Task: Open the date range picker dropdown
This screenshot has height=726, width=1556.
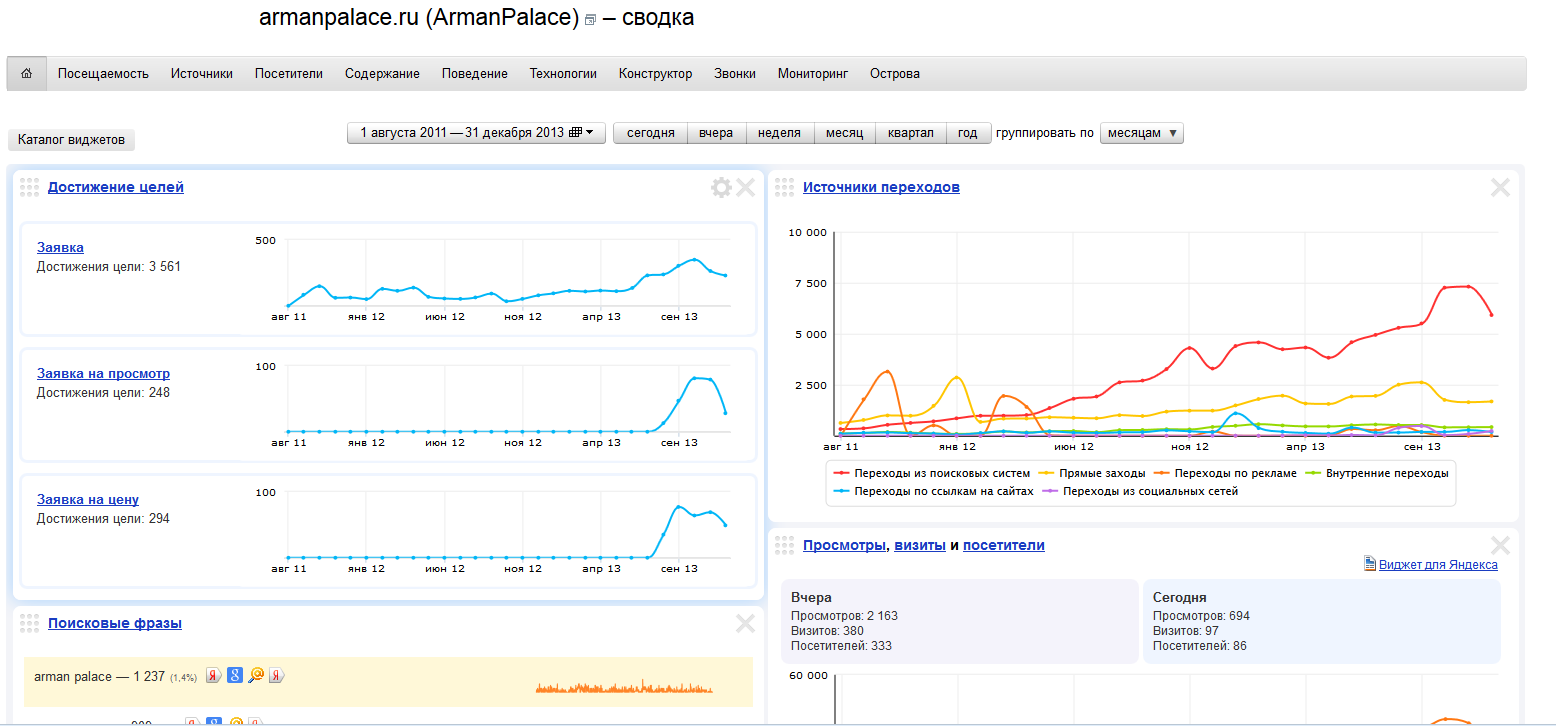Action: pyautogui.click(x=475, y=131)
